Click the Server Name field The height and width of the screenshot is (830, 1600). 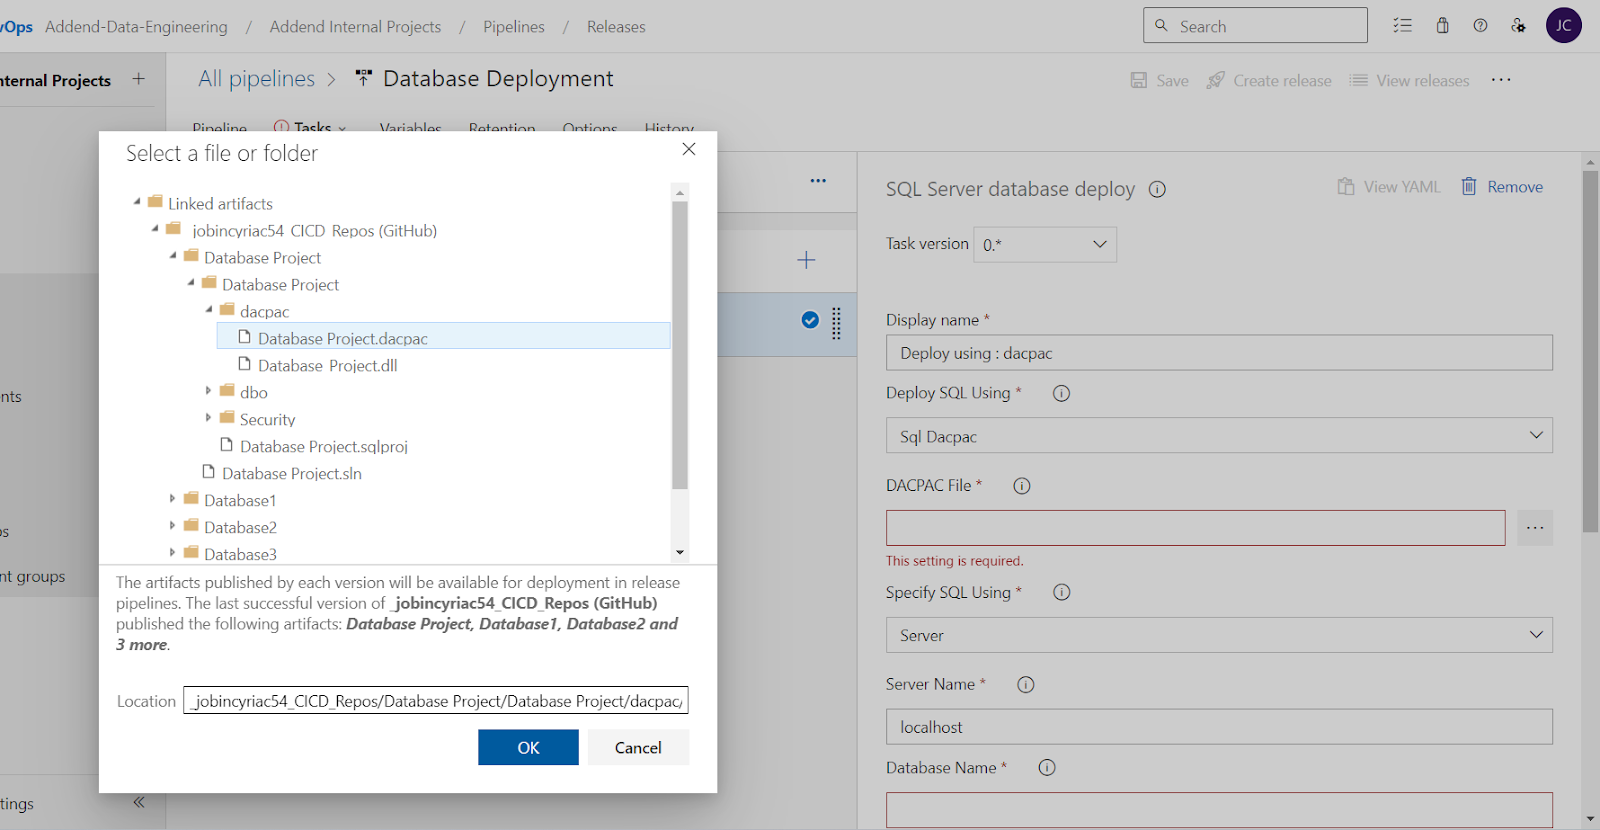1219,727
